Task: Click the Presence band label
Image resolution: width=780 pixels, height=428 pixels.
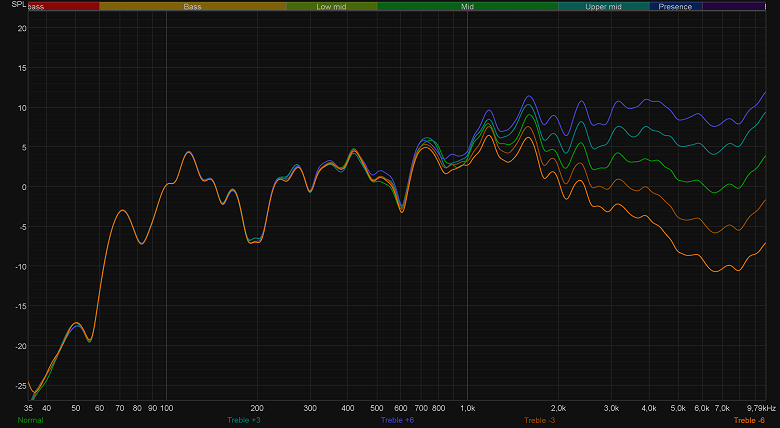Action: tap(675, 6)
